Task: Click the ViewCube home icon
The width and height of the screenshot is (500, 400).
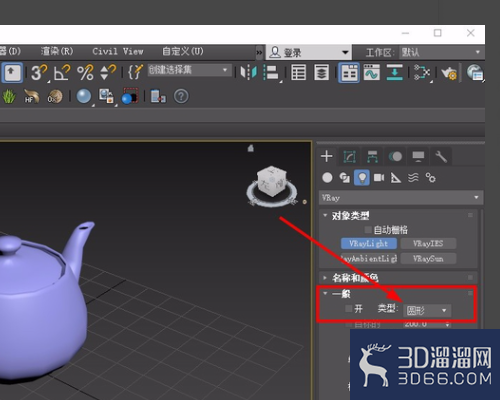Action: (x=251, y=148)
